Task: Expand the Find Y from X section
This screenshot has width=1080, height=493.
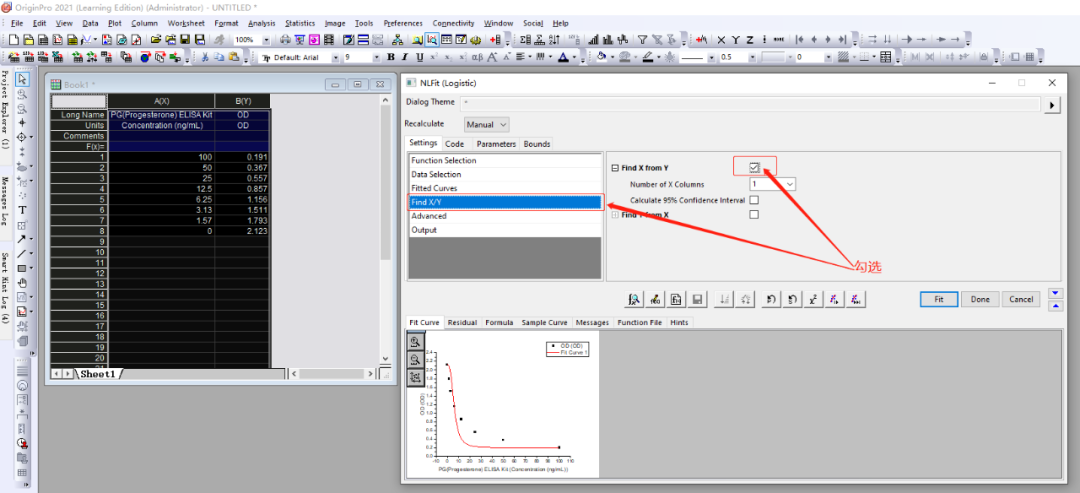Action: coord(615,215)
